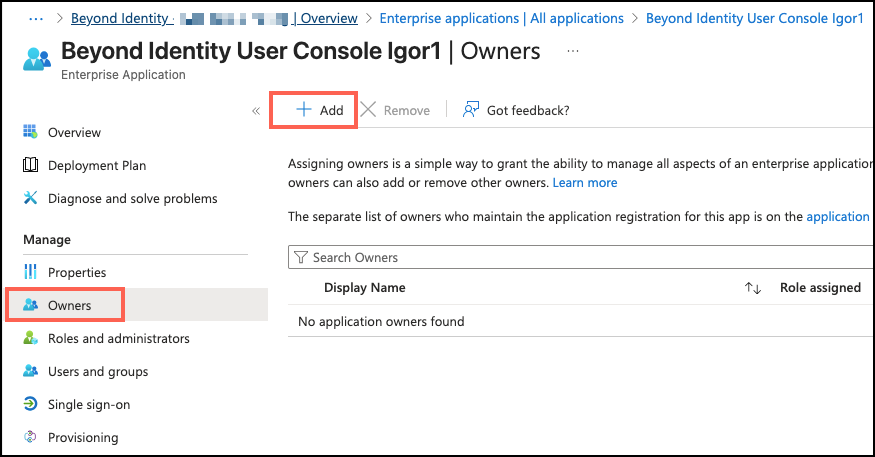Click the Properties bars icon
875x457 pixels.
30,272
